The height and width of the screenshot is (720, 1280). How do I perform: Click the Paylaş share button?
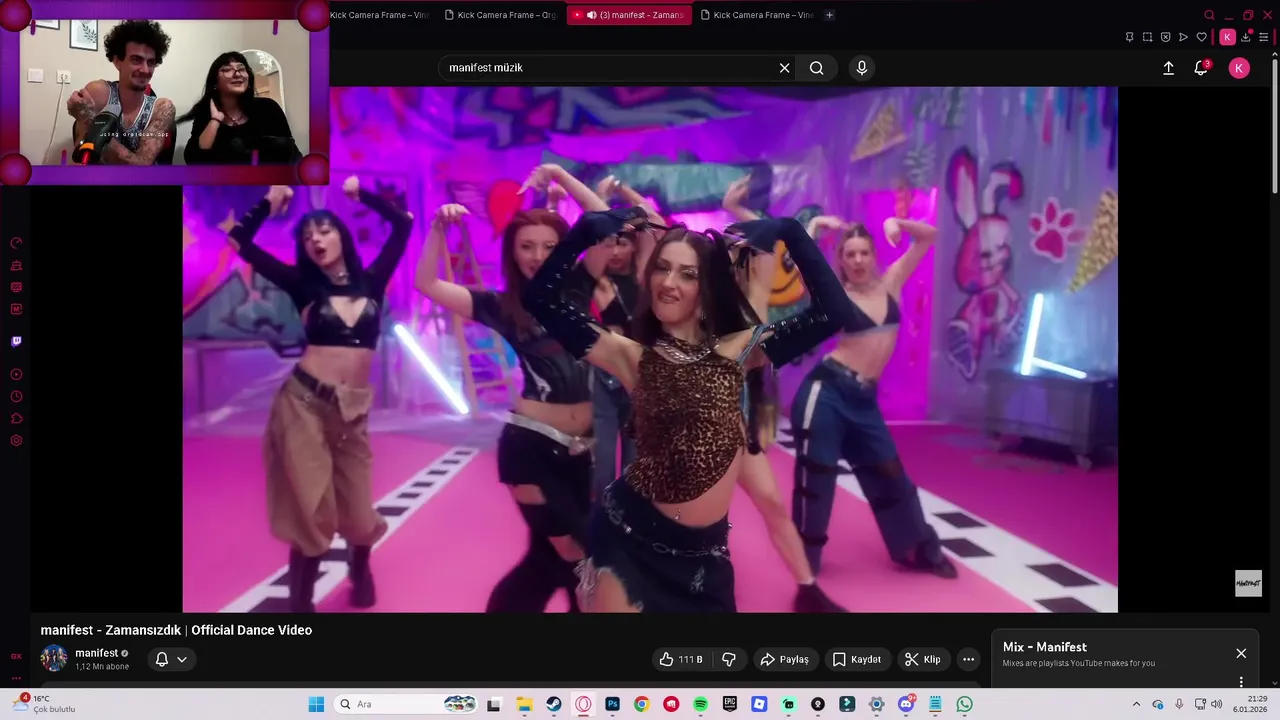(x=785, y=659)
